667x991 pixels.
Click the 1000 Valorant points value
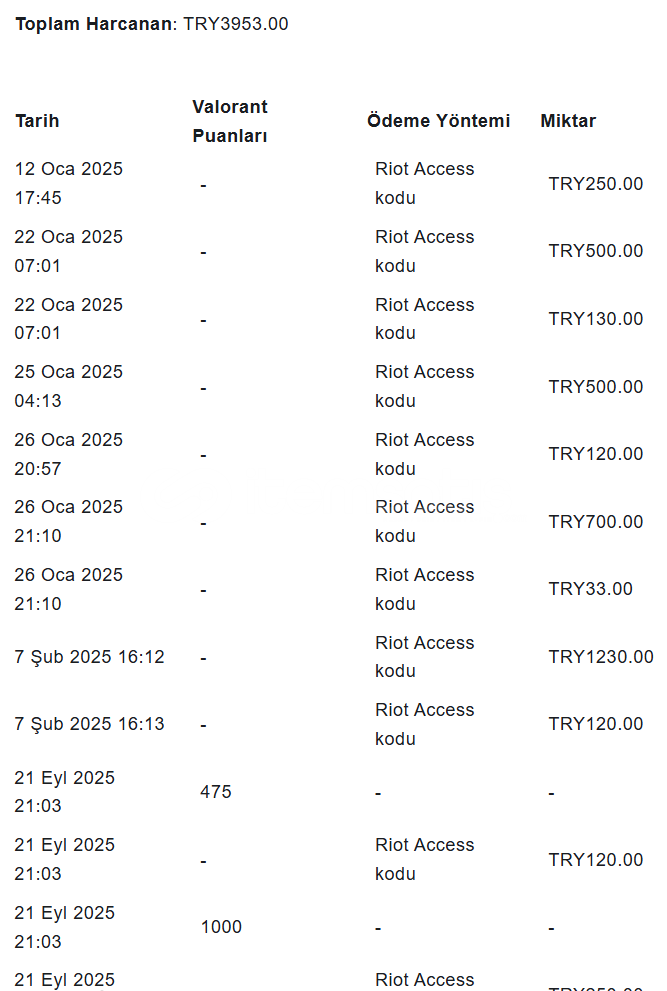point(221,927)
